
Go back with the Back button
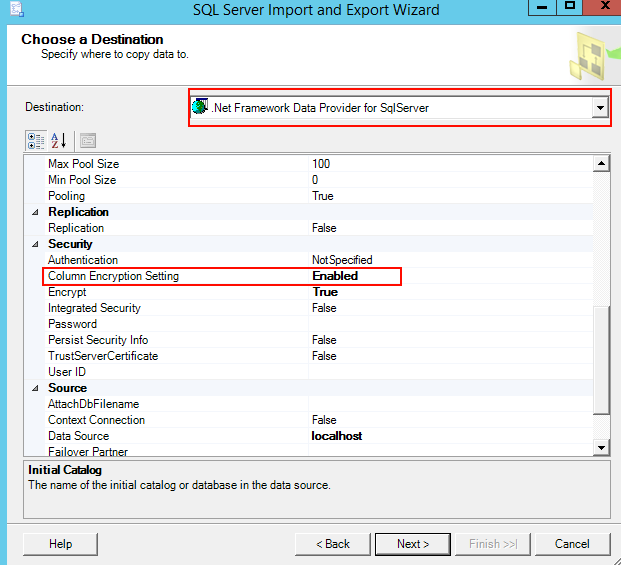(333, 544)
